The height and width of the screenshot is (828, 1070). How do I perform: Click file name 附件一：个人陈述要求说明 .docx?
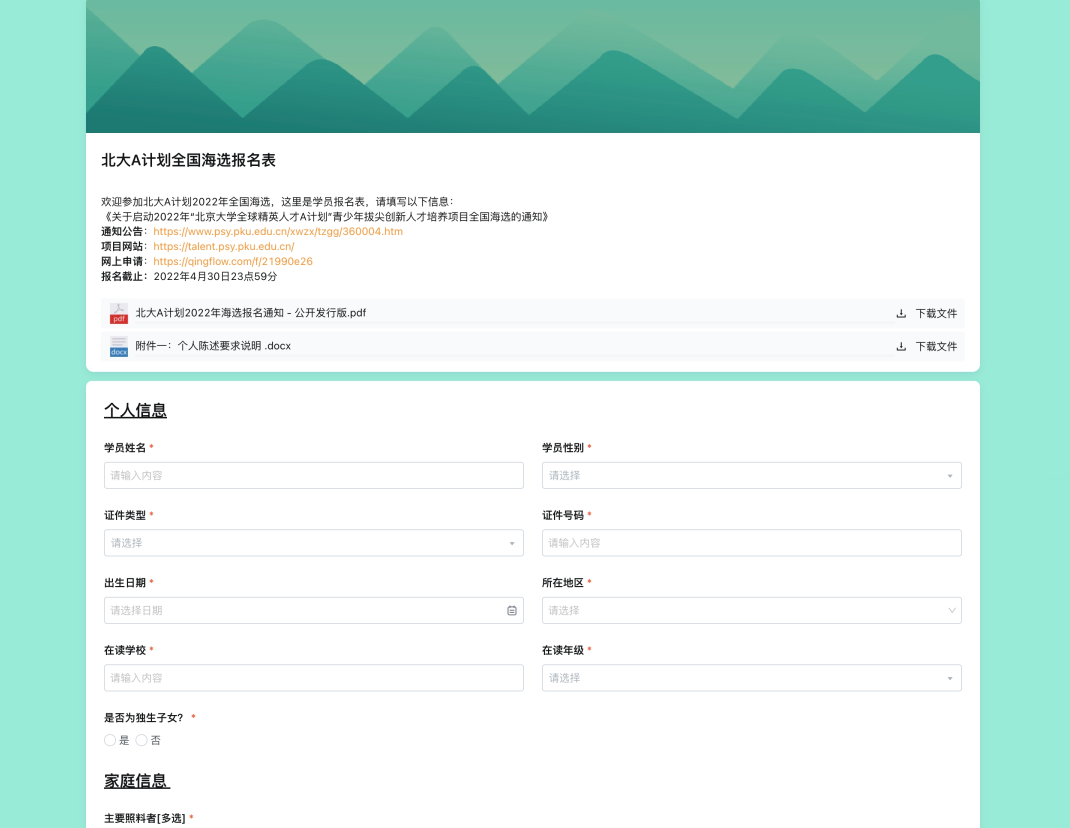pos(213,346)
